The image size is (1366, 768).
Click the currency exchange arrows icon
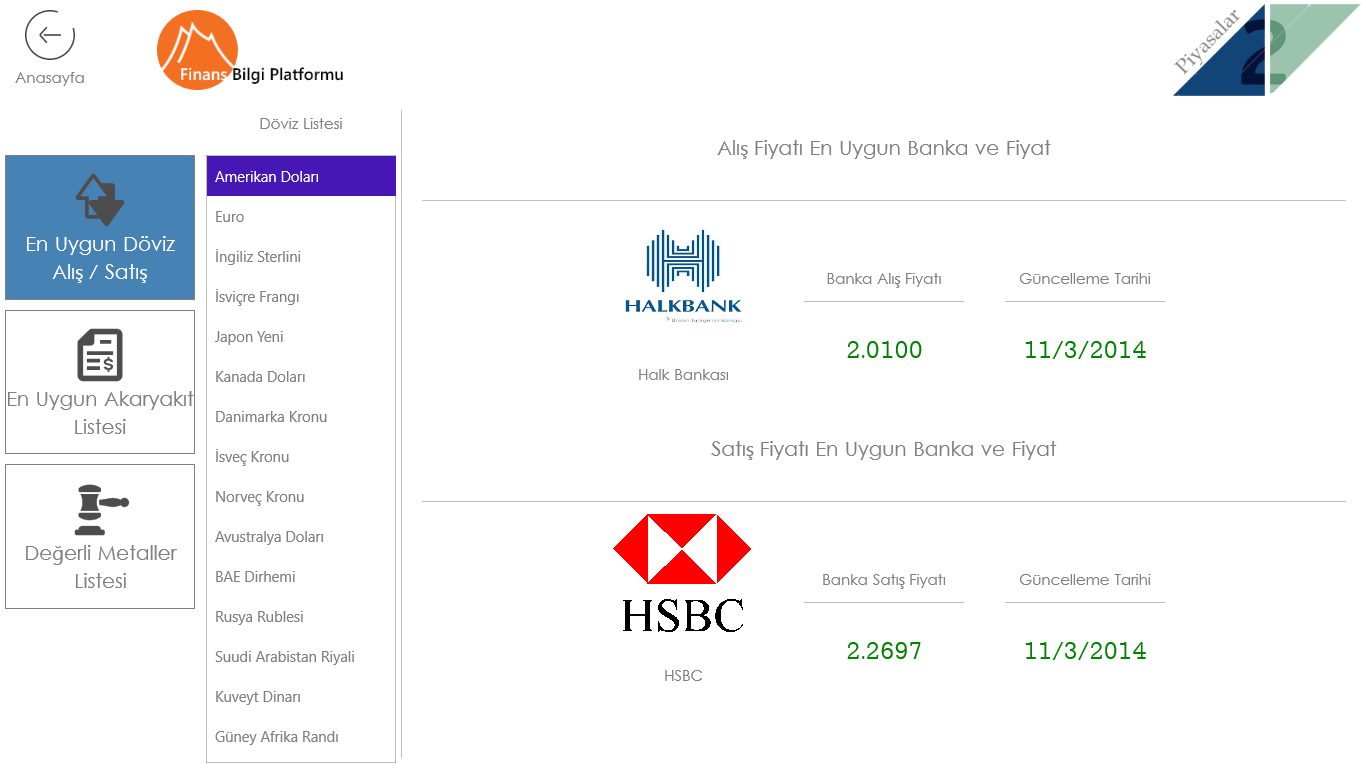click(100, 199)
